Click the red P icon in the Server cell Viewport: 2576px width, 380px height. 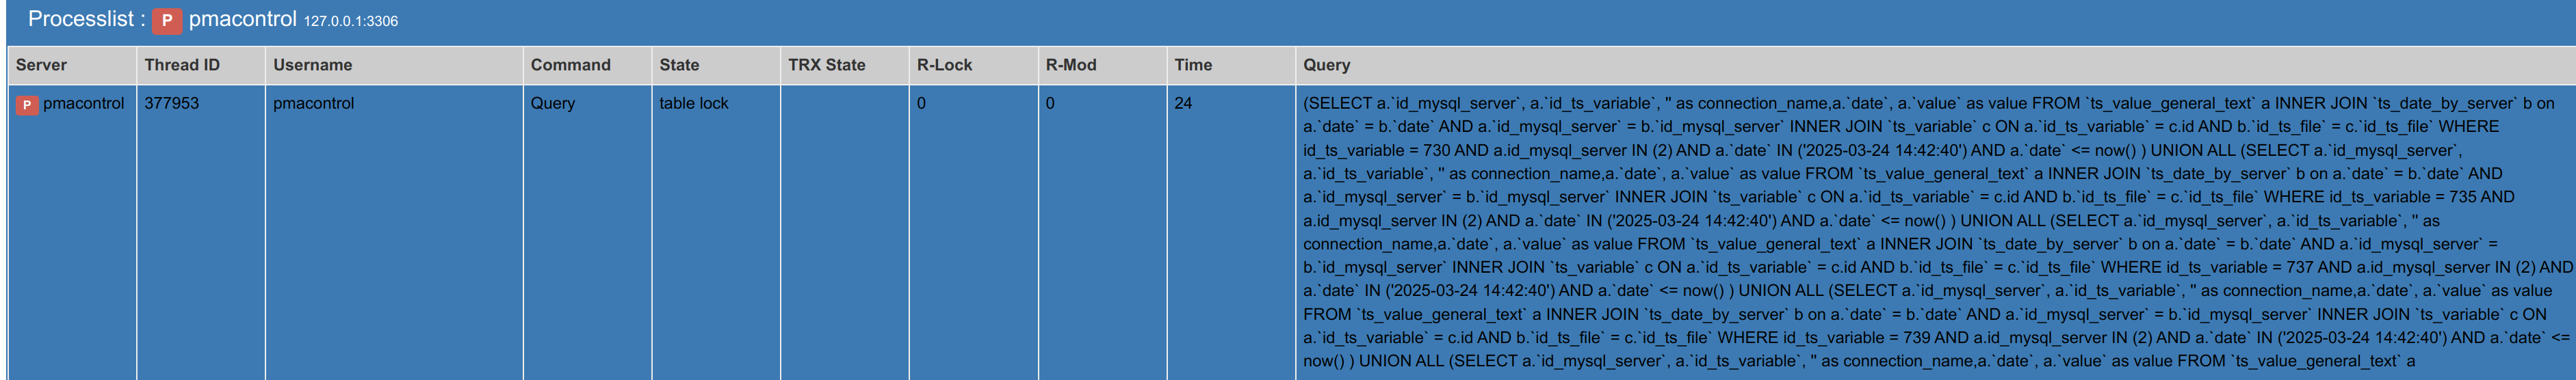[x=27, y=104]
